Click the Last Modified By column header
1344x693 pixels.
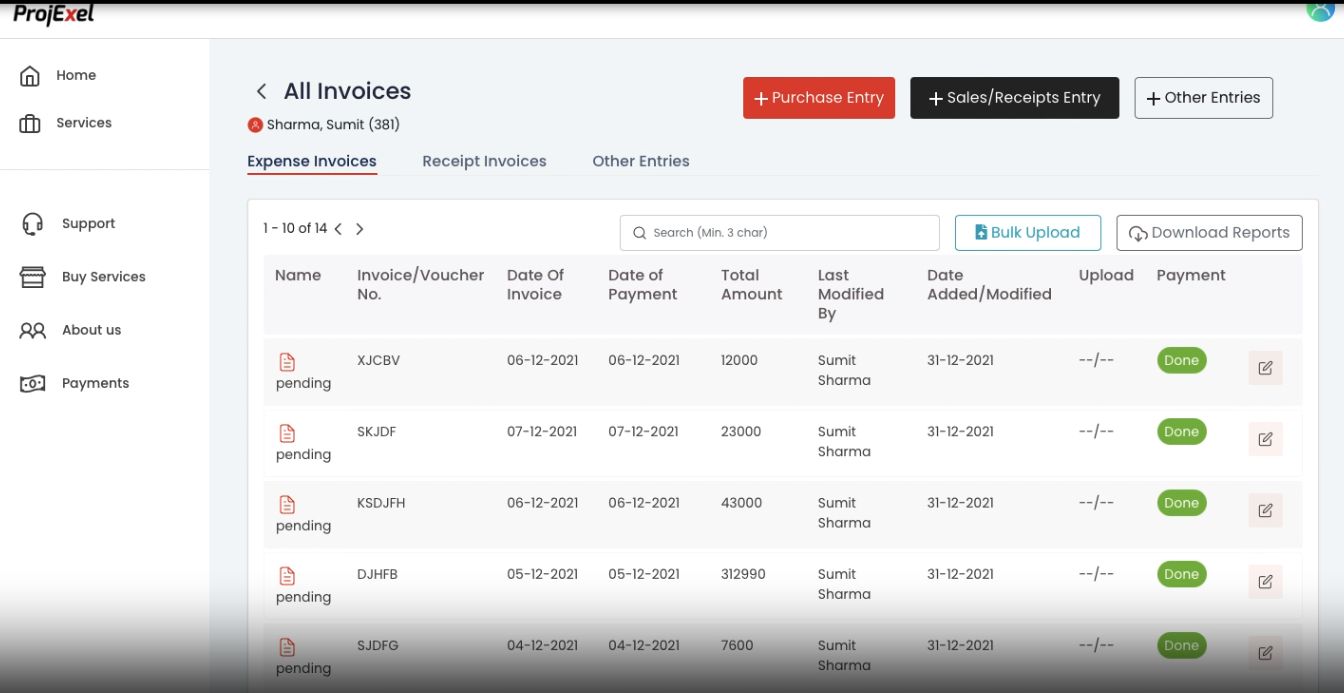tap(851, 294)
